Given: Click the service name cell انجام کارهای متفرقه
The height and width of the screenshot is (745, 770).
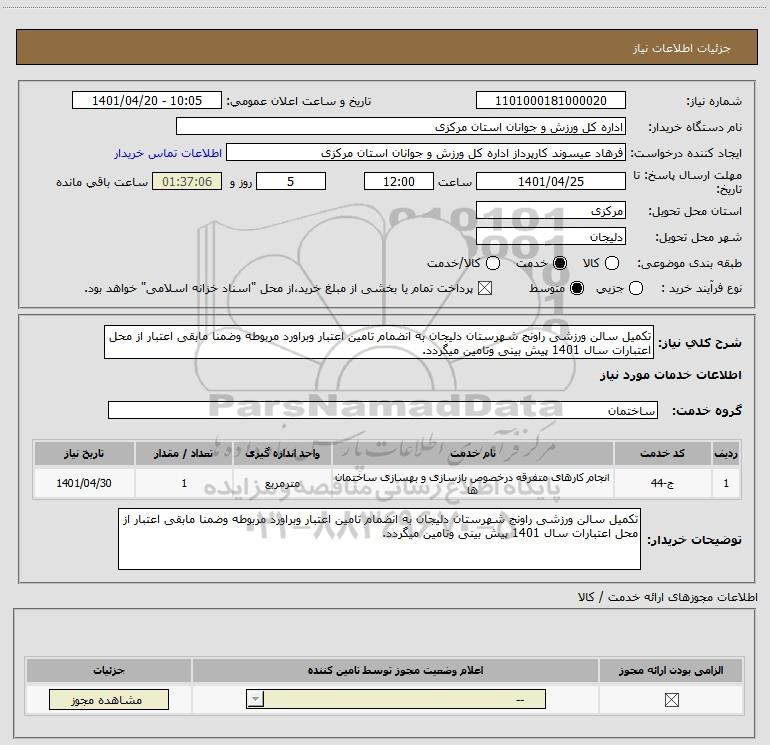Looking at the screenshot, I should 472,483.
